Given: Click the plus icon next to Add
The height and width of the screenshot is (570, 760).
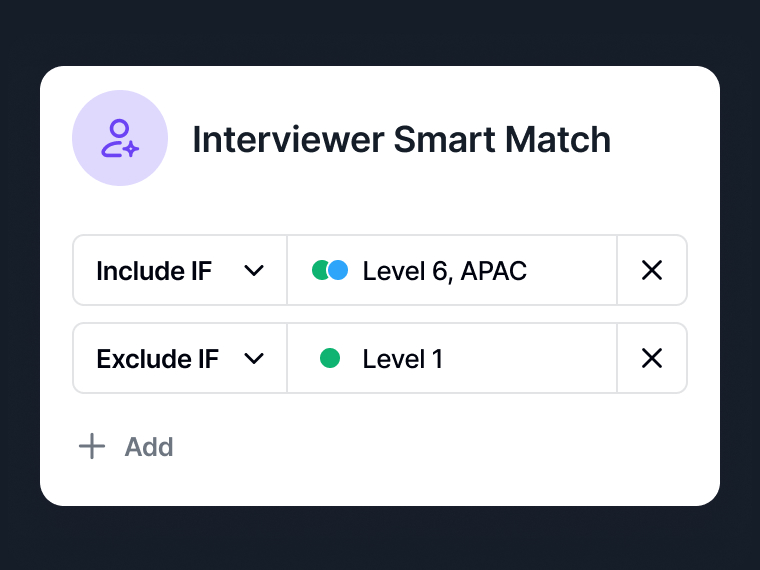Looking at the screenshot, I should click(92, 446).
